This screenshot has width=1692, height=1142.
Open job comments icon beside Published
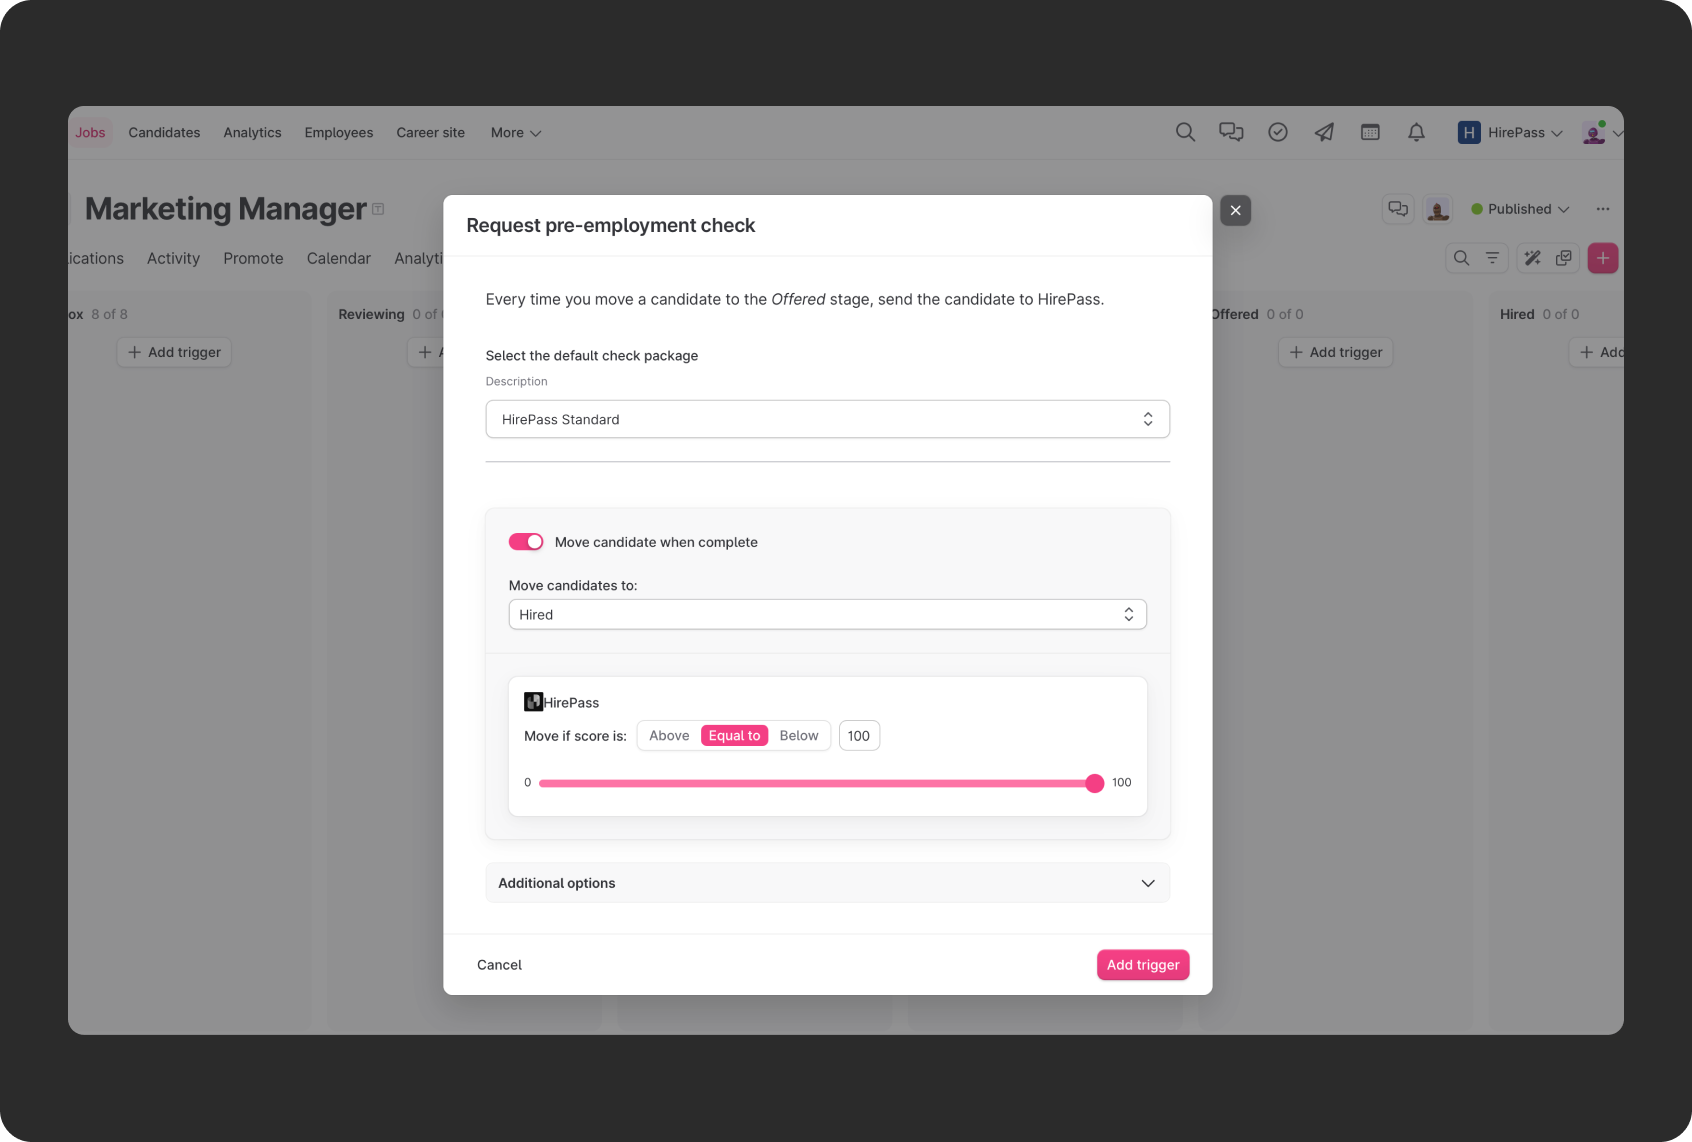(x=1398, y=209)
